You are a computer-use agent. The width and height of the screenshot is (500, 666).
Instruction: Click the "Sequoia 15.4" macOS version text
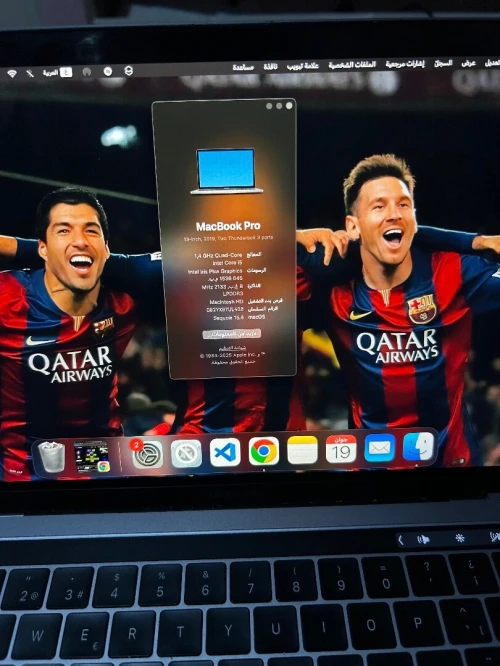click(x=229, y=318)
